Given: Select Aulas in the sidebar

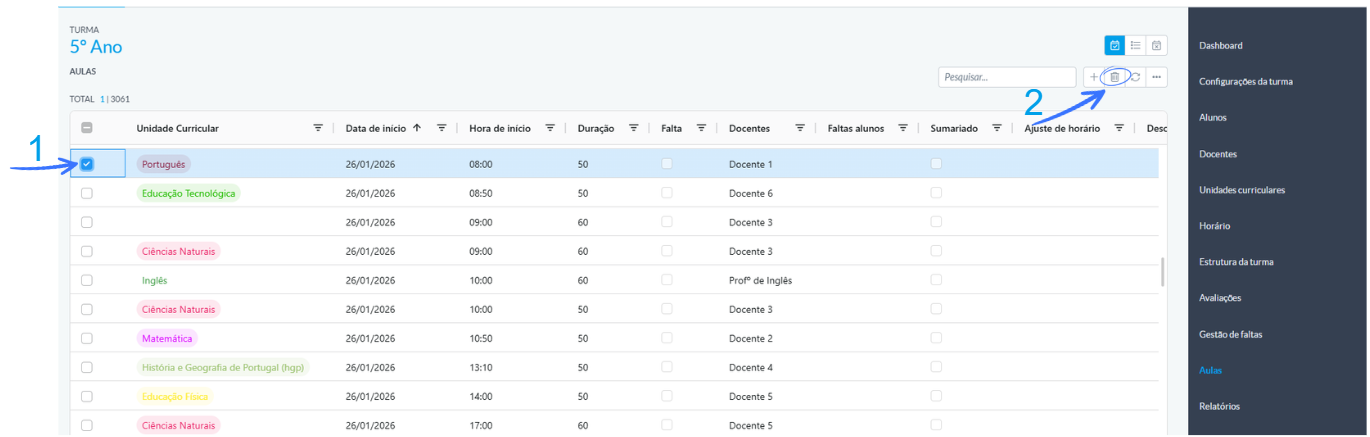Looking at the screenshot, I should click(x=1210, y=370).
